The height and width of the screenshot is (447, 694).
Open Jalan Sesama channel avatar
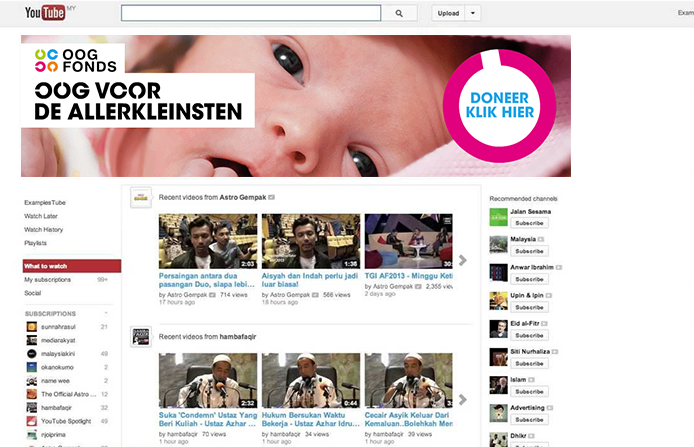click(x=498, y=217)
